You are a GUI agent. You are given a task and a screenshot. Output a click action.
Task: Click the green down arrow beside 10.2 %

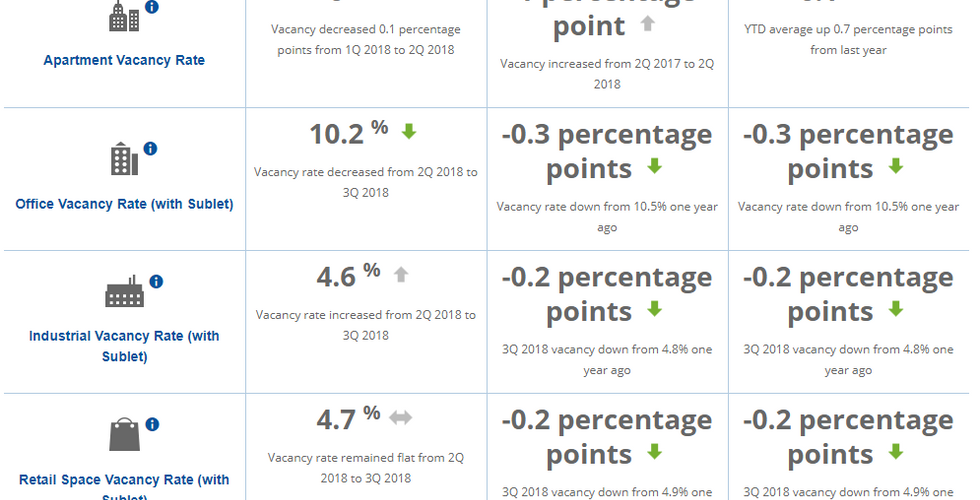[x=408, y=131]
